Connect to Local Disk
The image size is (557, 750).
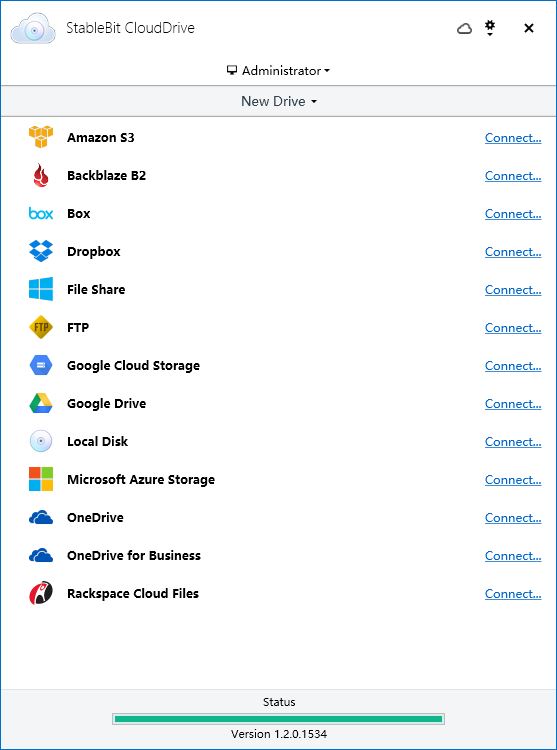513,441
